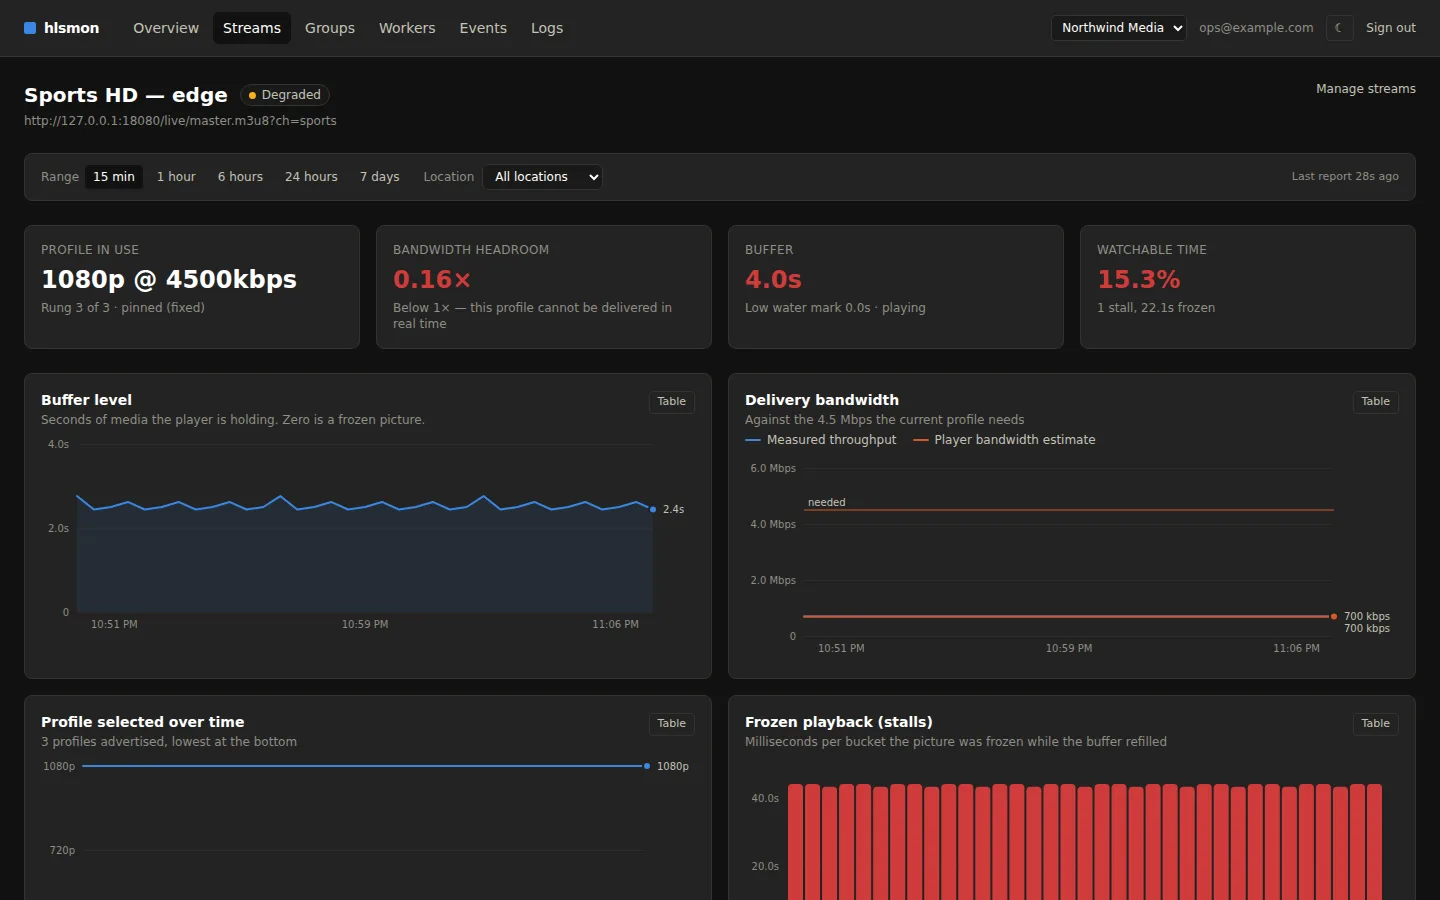The height and width of the screenshot is (900, 1440).
Task: Open the Northwind Media organization dropdown
Action: [x=1118, y=28]
